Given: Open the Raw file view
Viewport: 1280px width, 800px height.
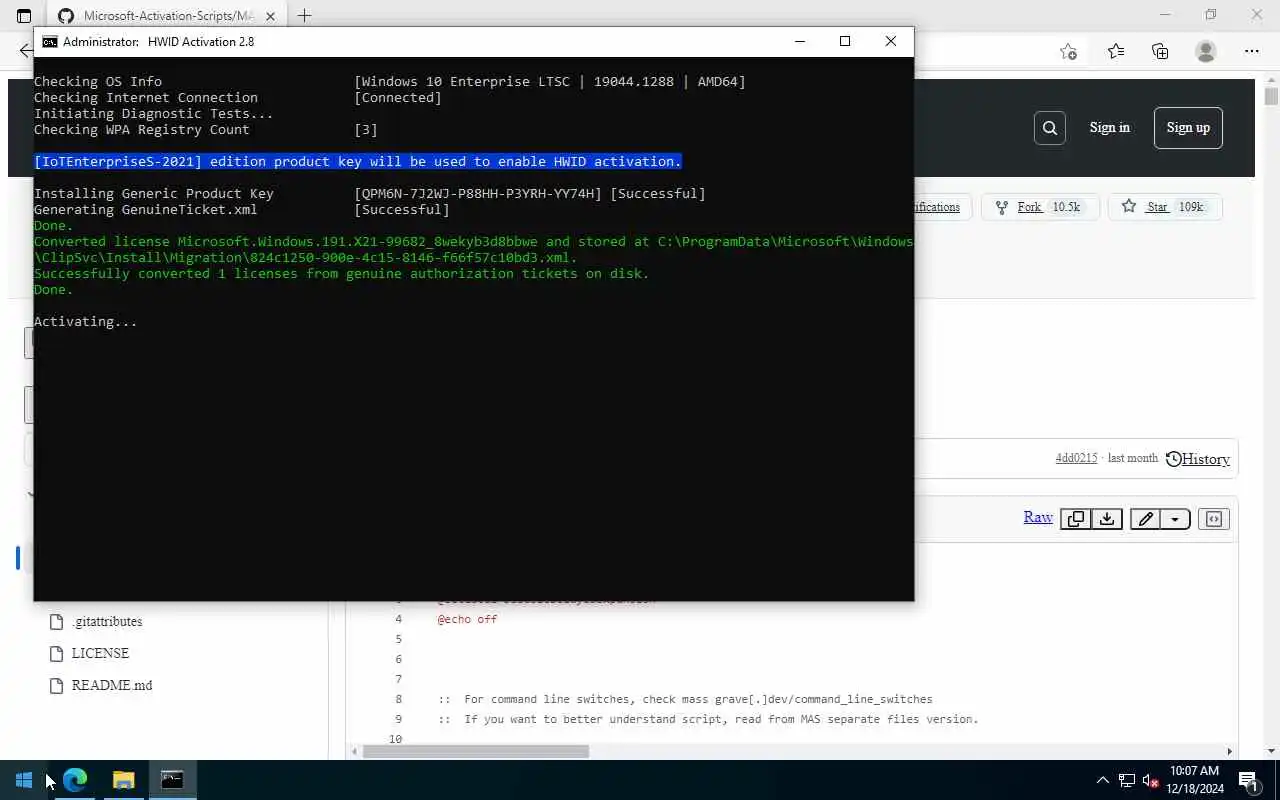Looking at the screenshot, I should pyautogui.click(x=1038, y=517).
